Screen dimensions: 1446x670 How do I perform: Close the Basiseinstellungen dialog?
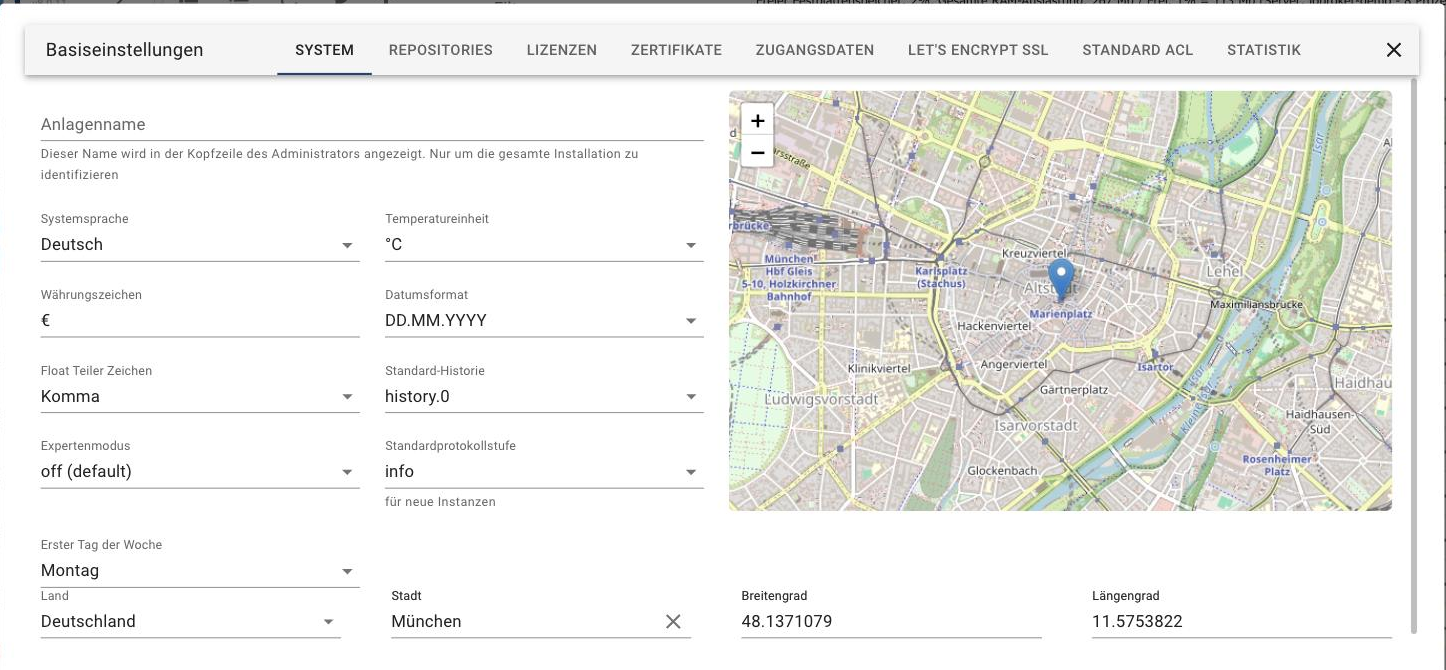[1393, 50]
